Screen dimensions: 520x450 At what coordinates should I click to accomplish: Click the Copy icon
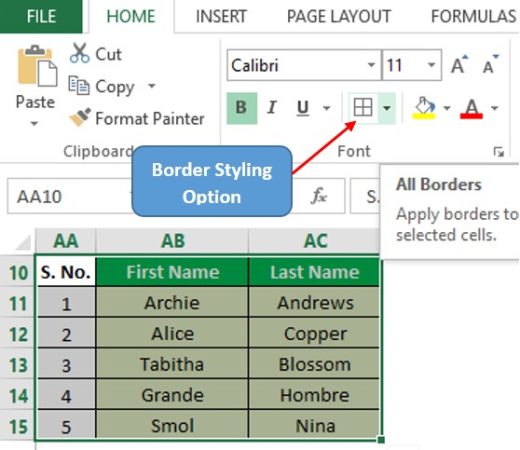(x=79, y=85)
